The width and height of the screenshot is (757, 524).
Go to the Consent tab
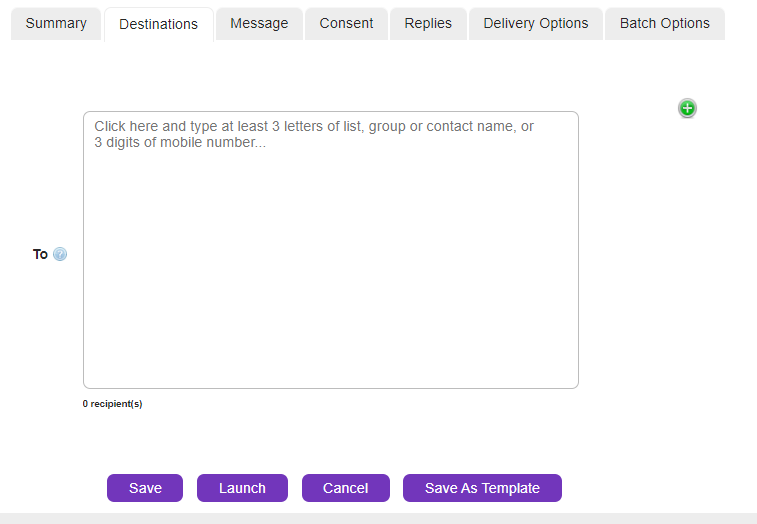pos(346,23)
